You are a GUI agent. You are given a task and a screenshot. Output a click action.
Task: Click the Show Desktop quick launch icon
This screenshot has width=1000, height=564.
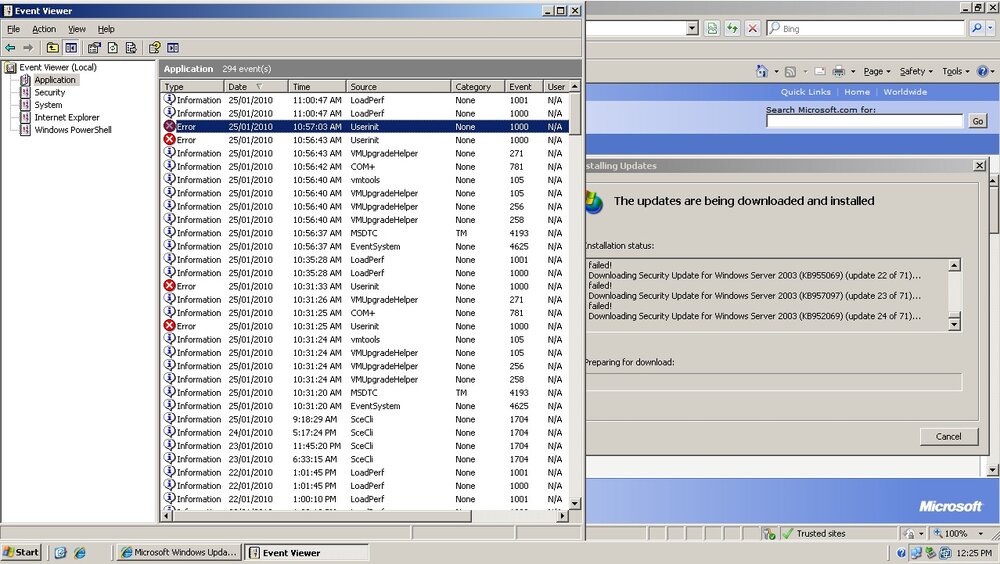coord(60,553)
